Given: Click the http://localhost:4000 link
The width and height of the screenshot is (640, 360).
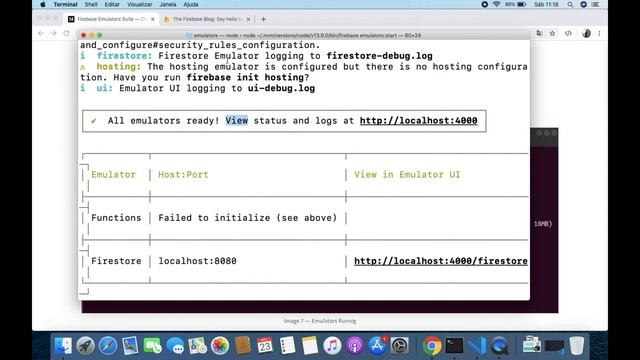Looking at the screenshot, I should pos(418,121).
